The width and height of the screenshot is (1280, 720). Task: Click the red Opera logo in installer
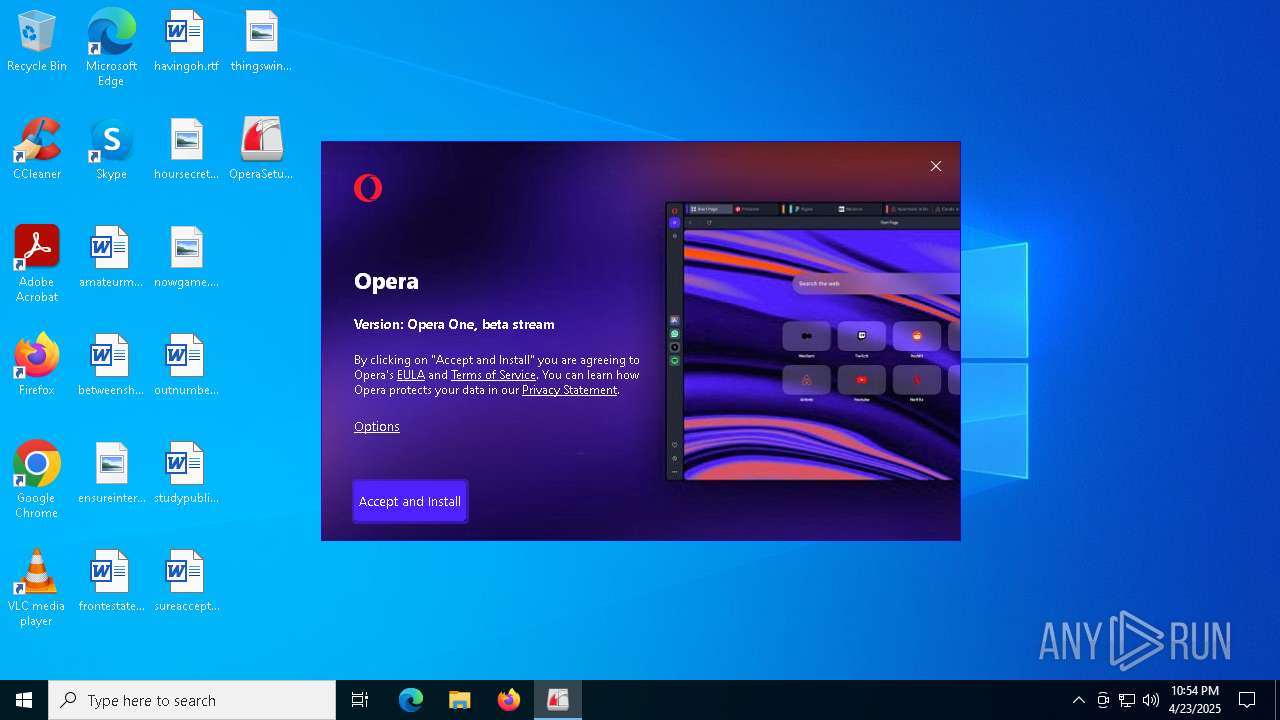click(x=368, y=188)
